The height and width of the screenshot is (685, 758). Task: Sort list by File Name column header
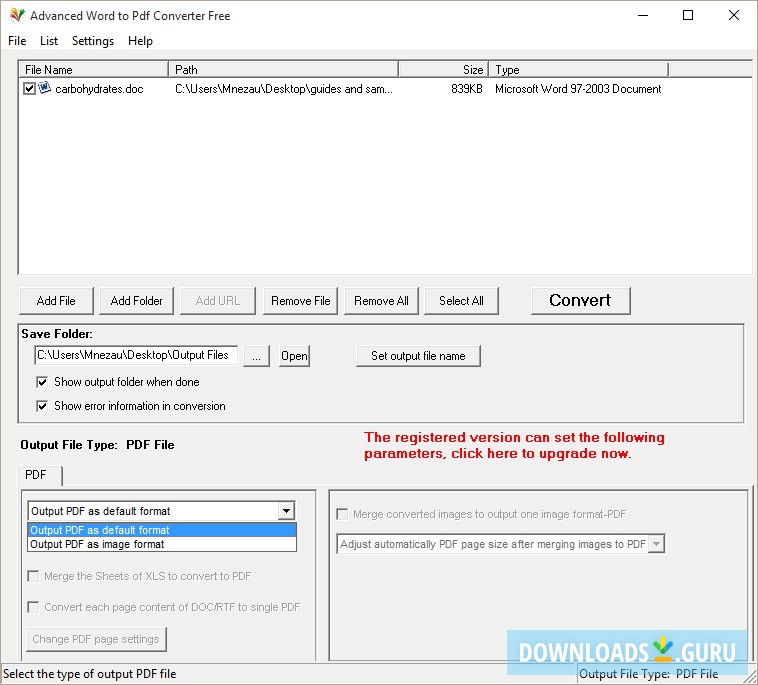coord(94,70)
